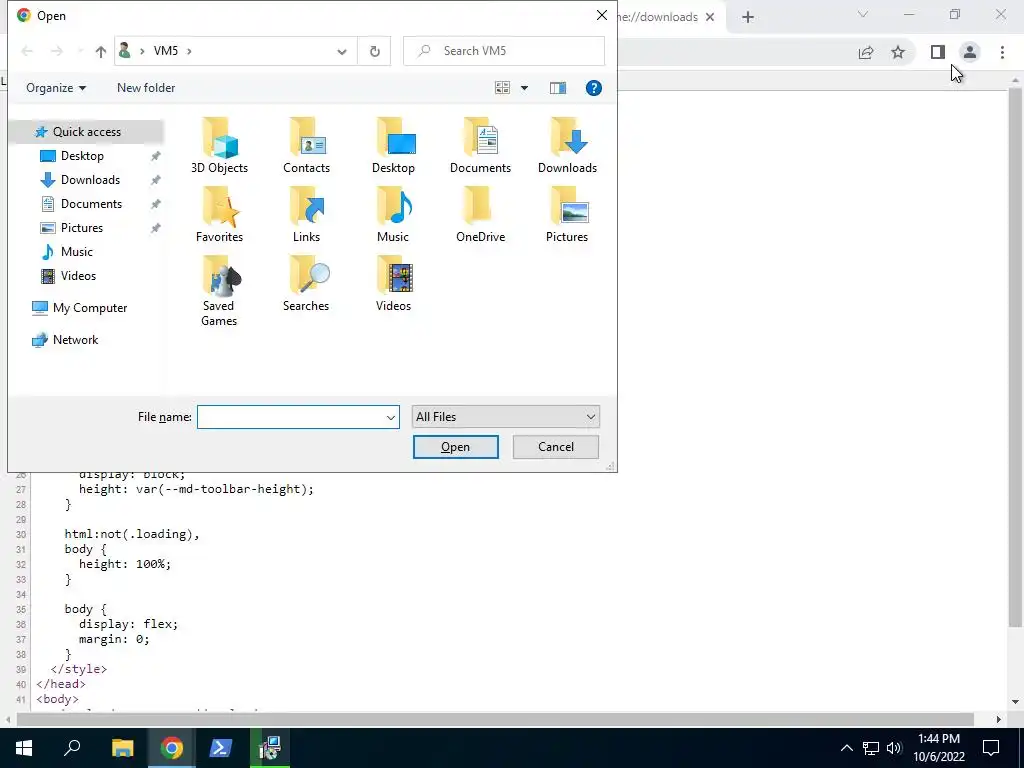
Task: Select the Videos folder in file list
Action: click(393, 284)
